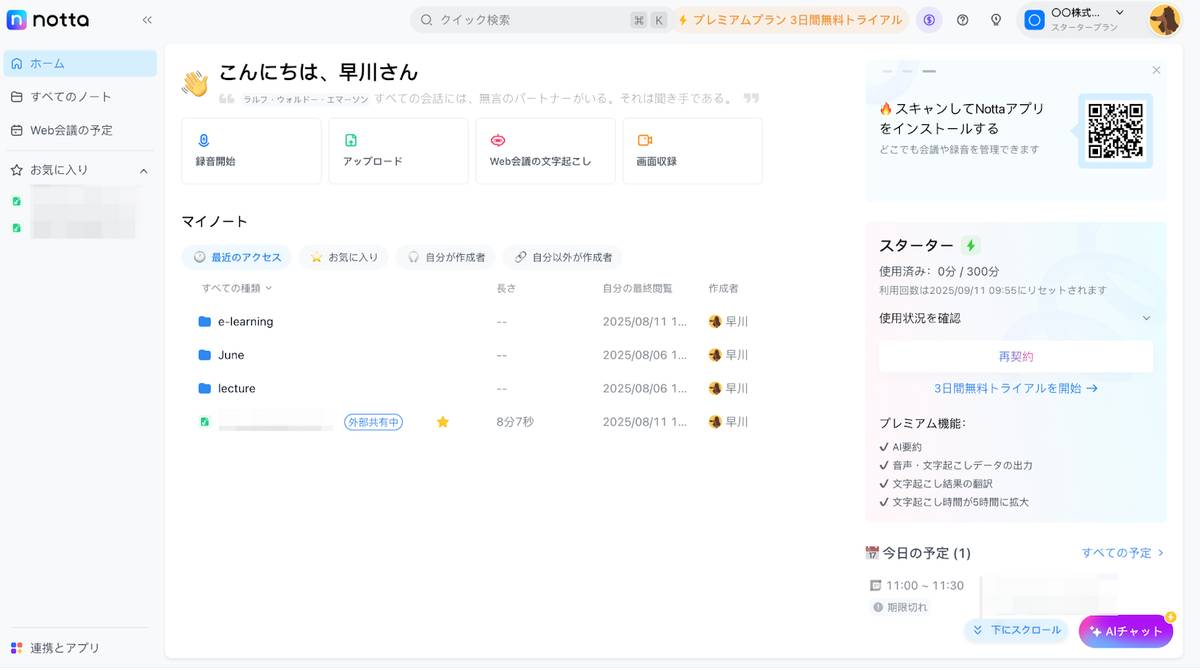Select the お気に入り filter tab
The width and height of the screenshot is (1200, 668).
point(345,257)
